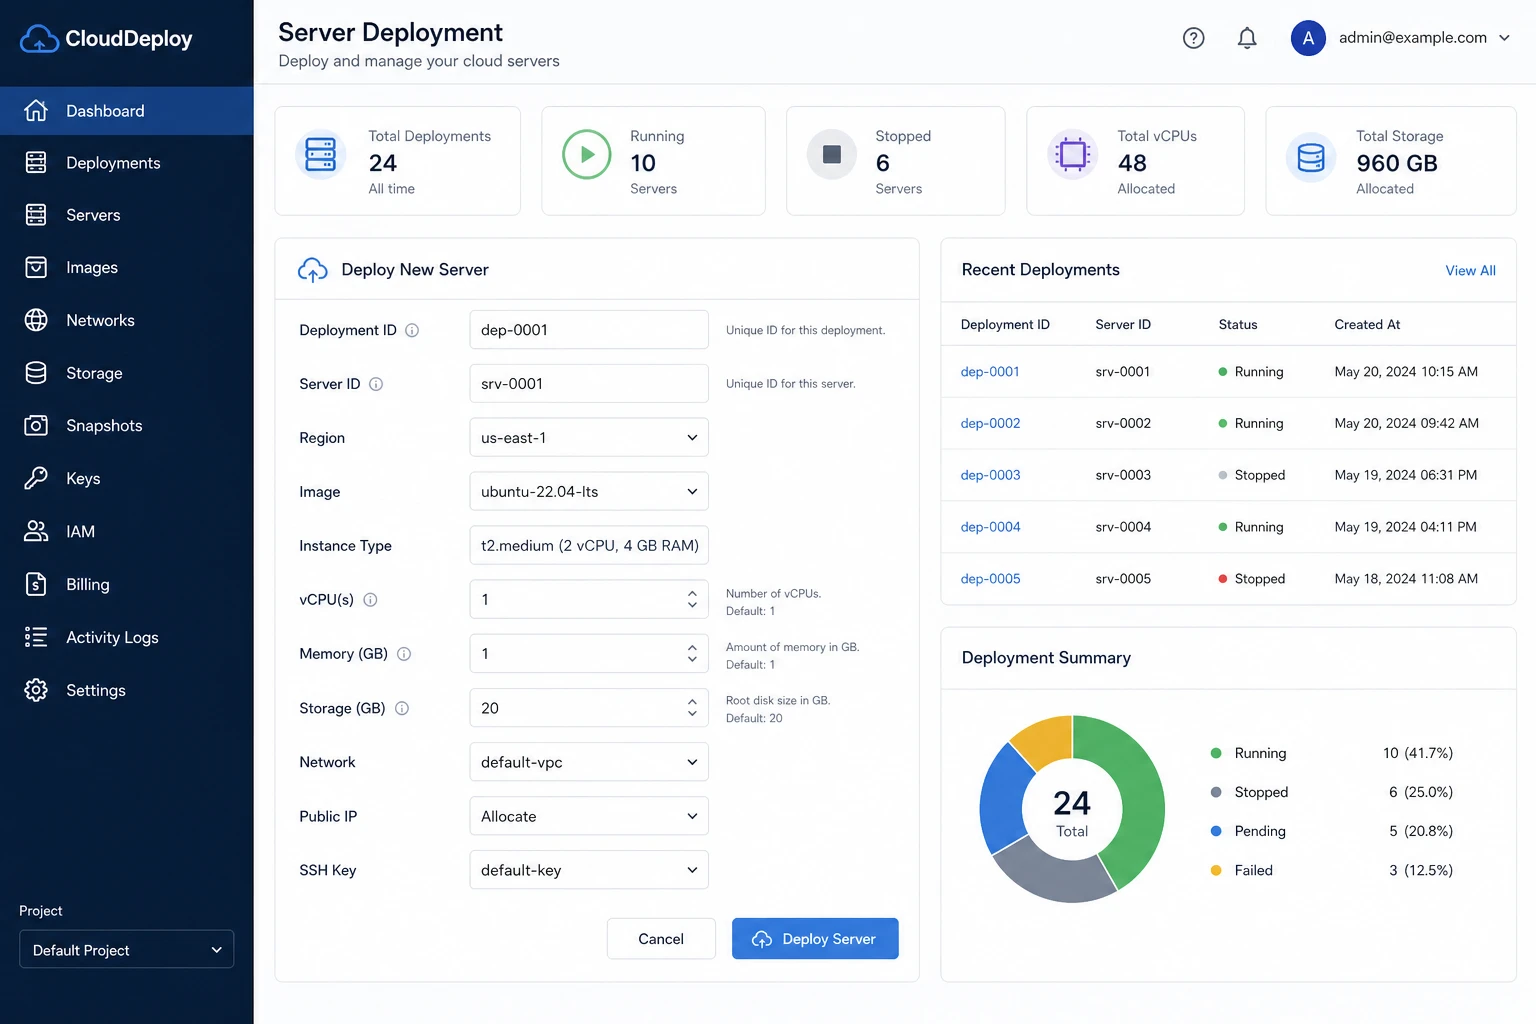The image size is (1536, 1024).
Task: Click the Deployments sidebar icon
Action: pos(36,162)
